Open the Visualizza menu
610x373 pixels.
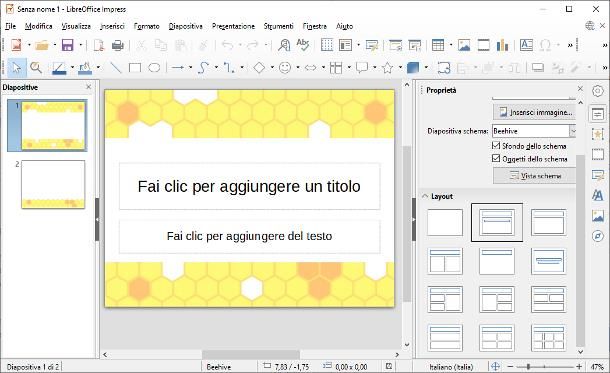click(76, 26)
